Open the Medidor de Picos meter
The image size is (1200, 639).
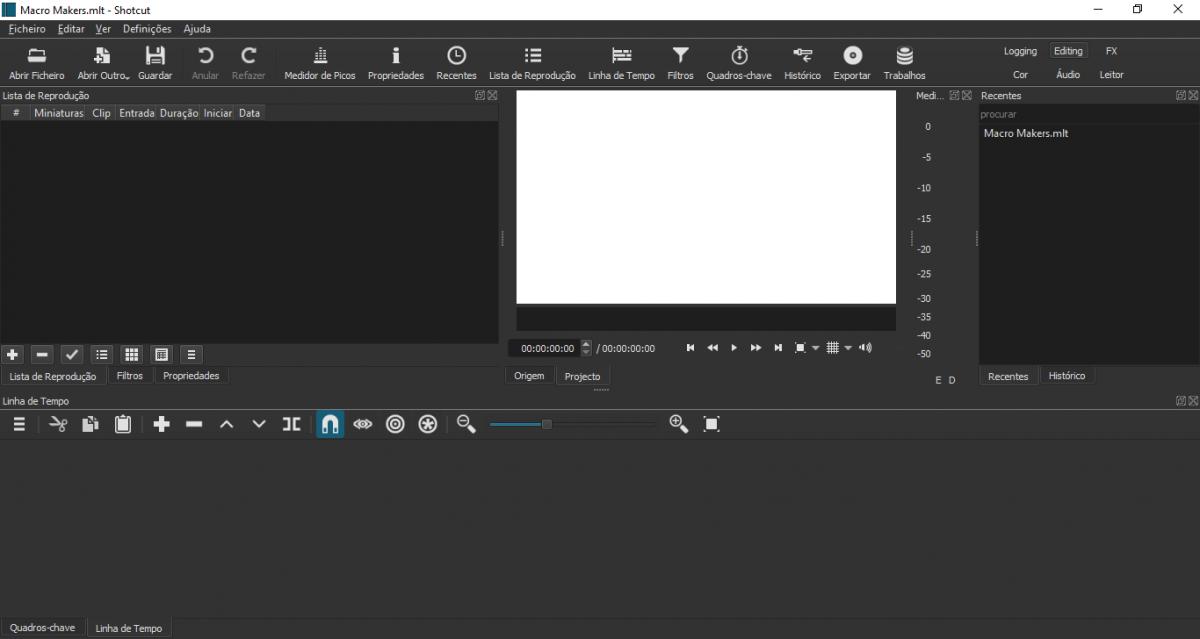pos(320,56)
